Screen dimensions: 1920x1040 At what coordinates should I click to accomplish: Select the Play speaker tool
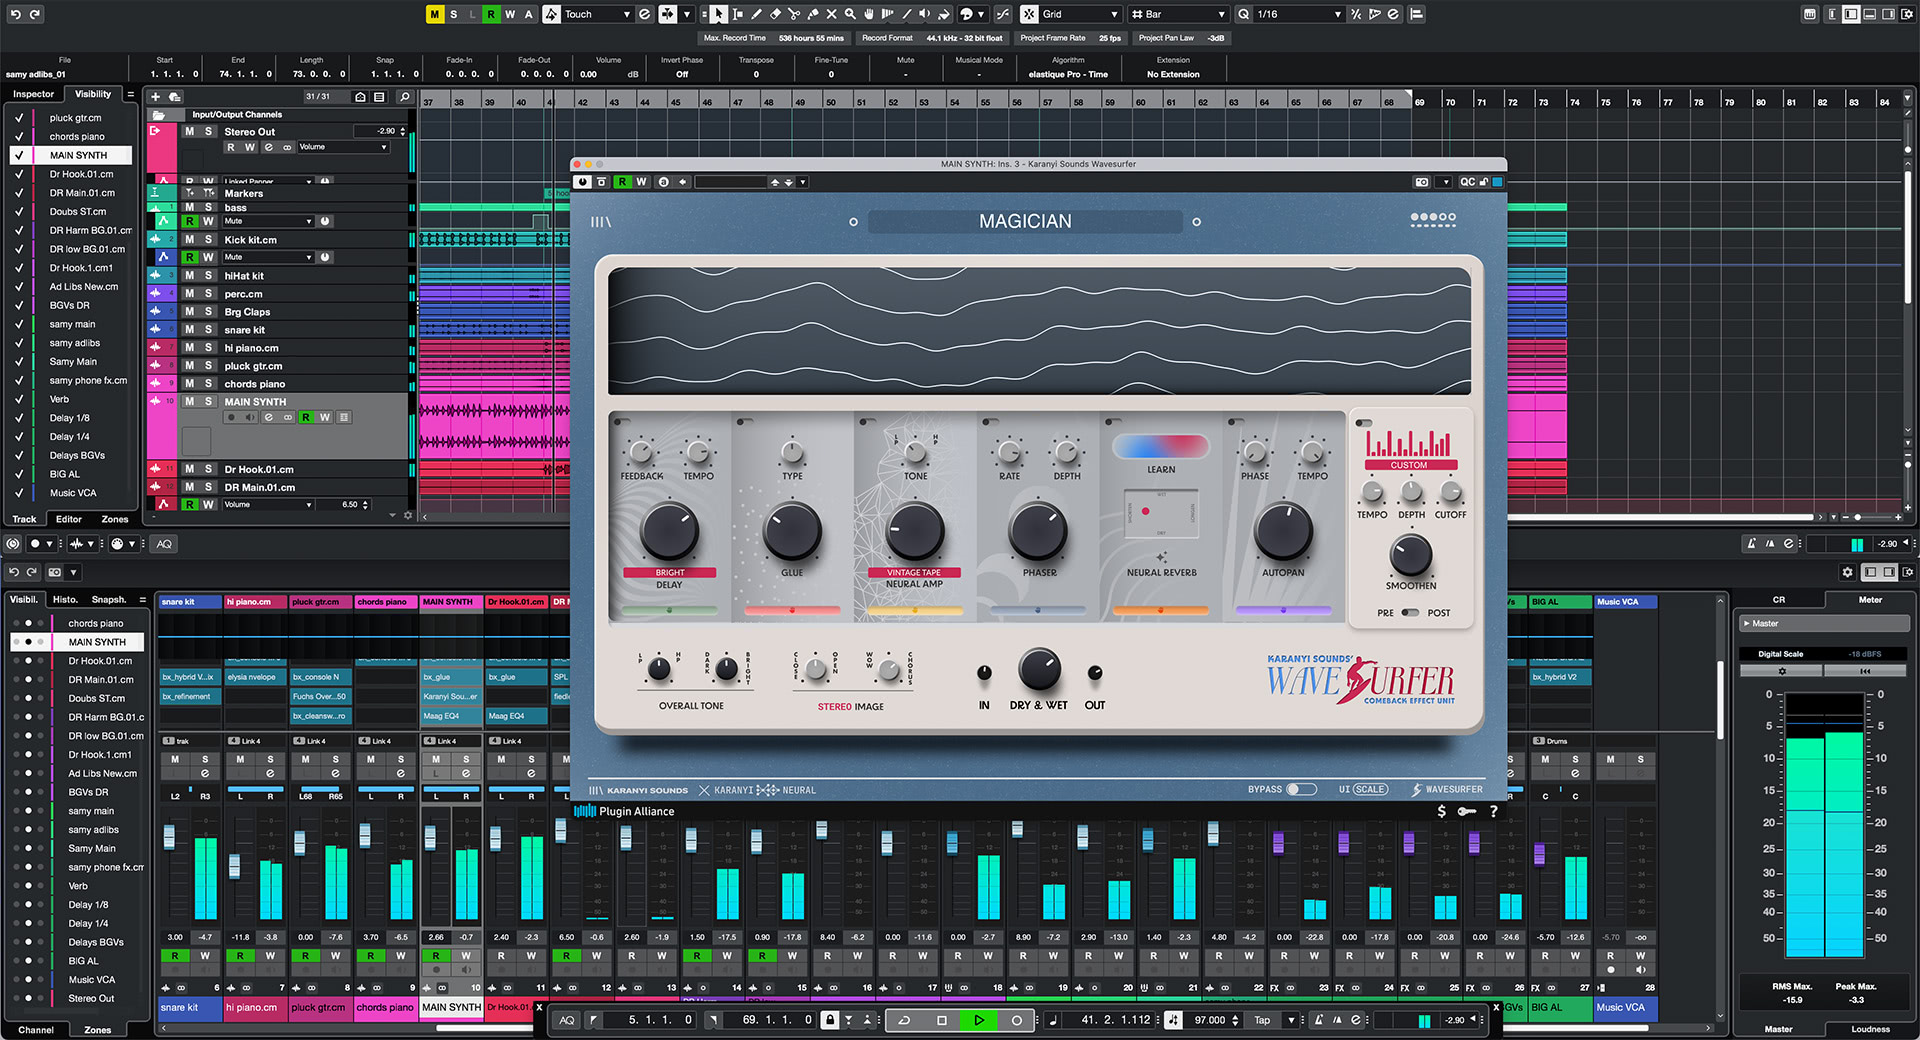click(x=924, y=14)
